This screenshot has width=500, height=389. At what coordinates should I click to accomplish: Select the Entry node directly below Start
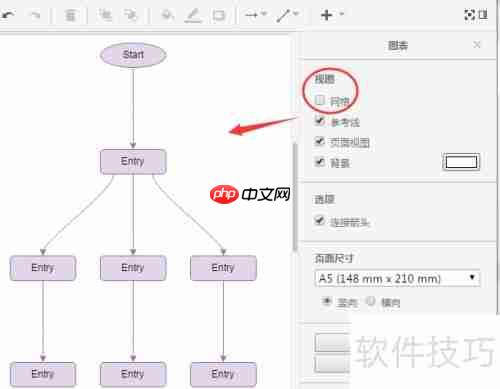133,162
